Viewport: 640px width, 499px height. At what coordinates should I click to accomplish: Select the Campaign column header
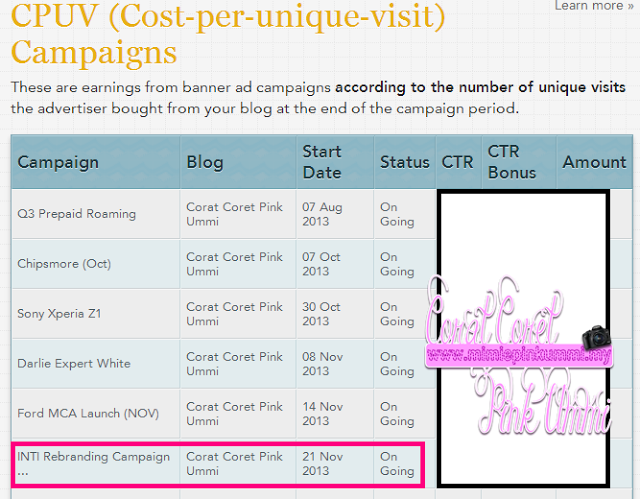(x=58, y=162)
